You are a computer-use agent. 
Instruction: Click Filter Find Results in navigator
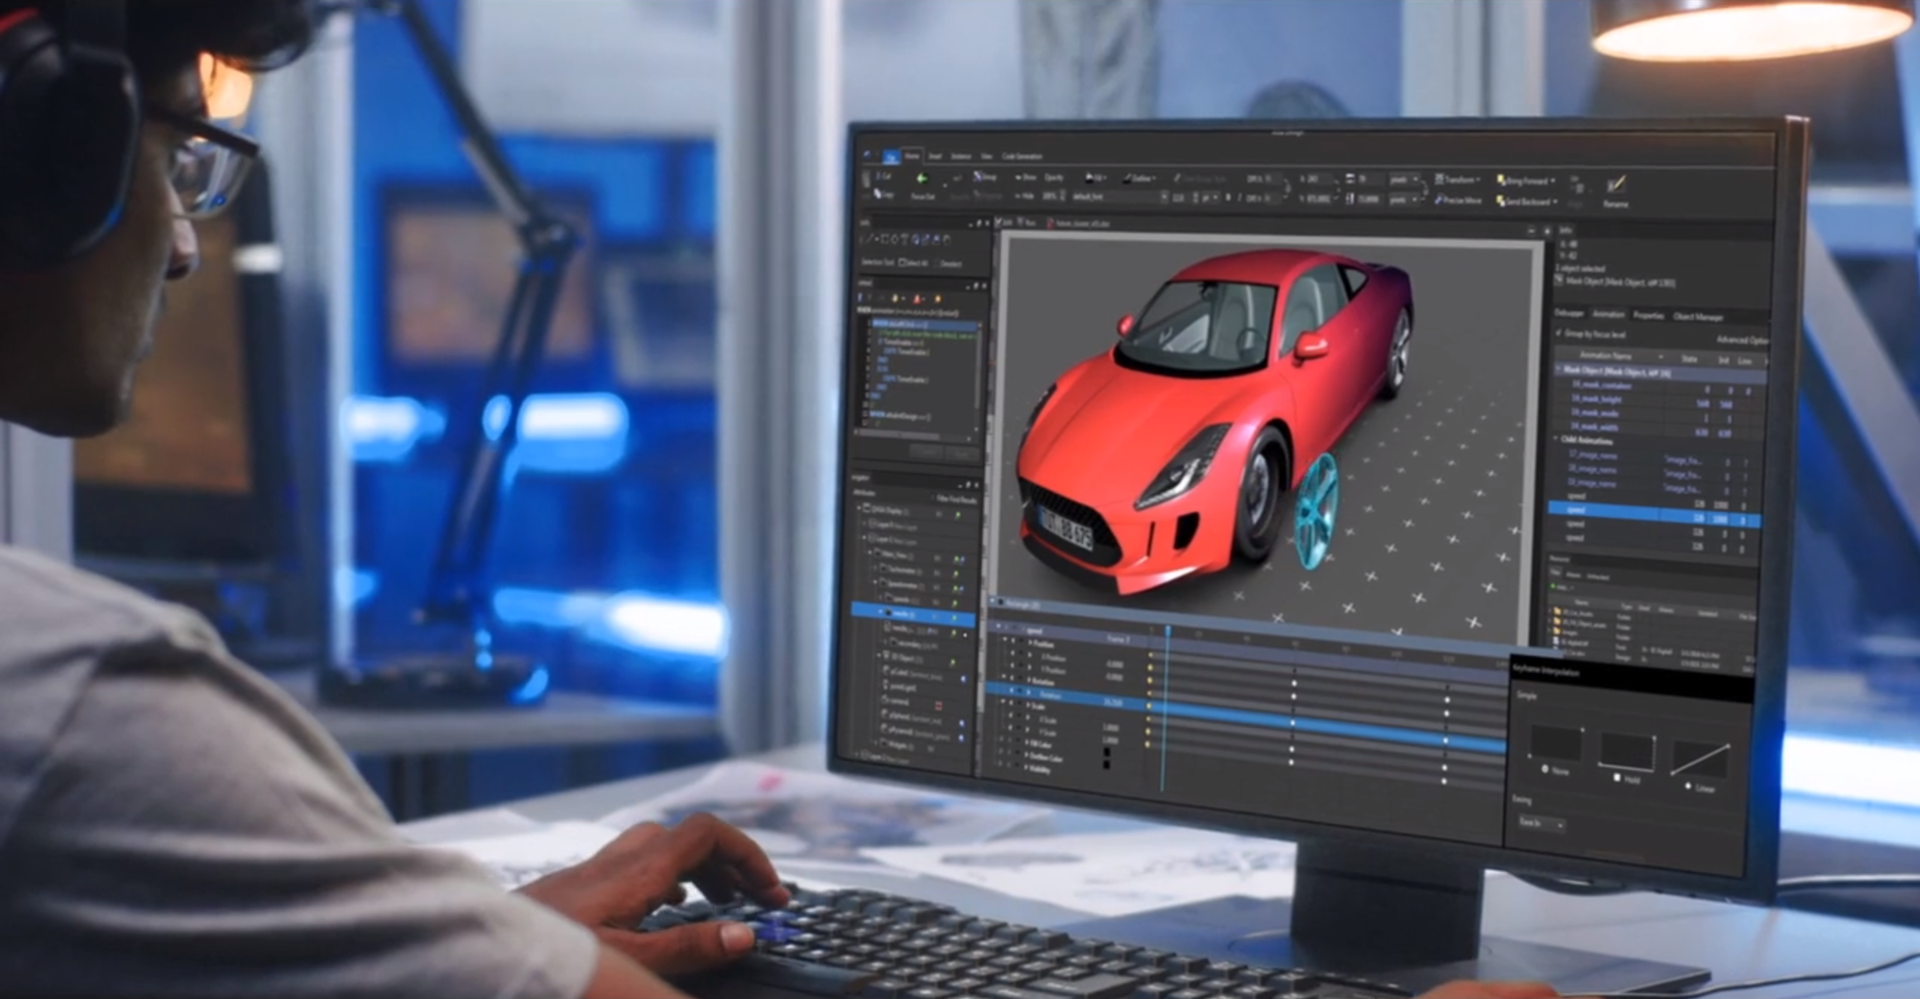(955, 497)
